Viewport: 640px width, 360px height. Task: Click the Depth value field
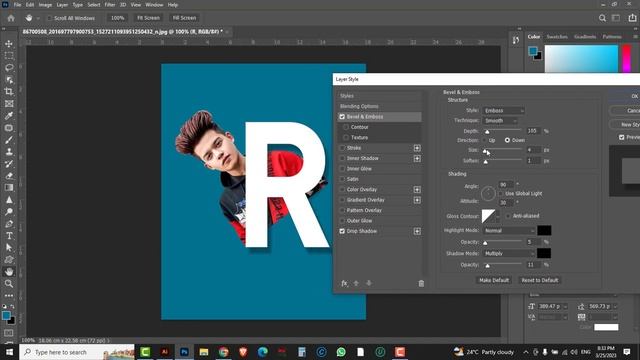tap(533, 131)
